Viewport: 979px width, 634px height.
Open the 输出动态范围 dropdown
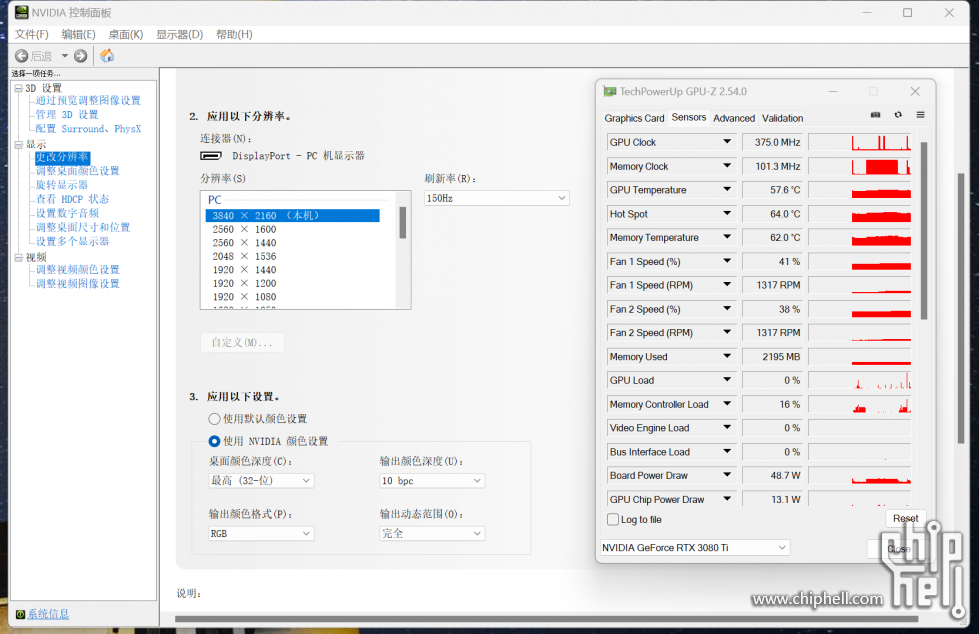(432, 533)
